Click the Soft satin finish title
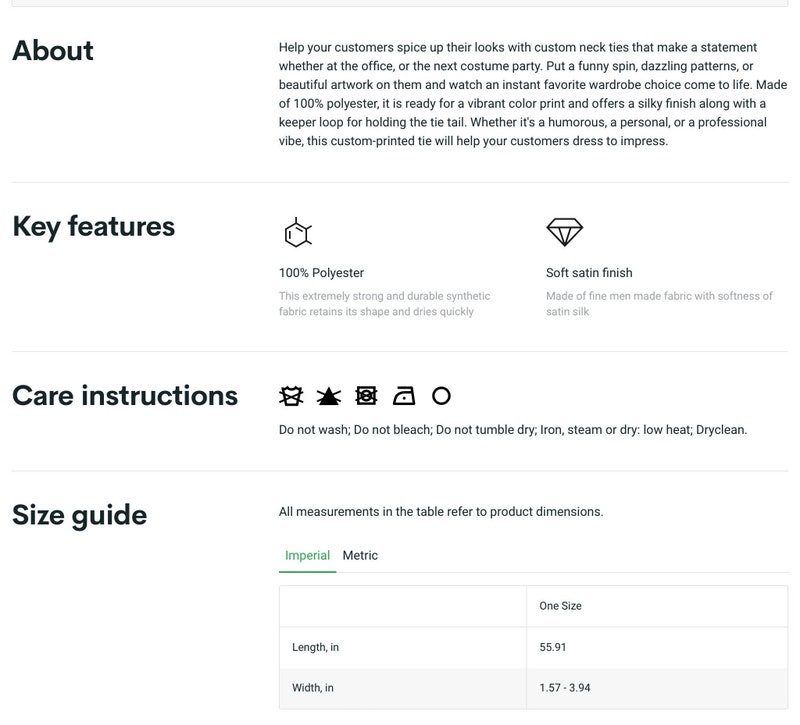800x725 pixels. (x=589, y=272)
